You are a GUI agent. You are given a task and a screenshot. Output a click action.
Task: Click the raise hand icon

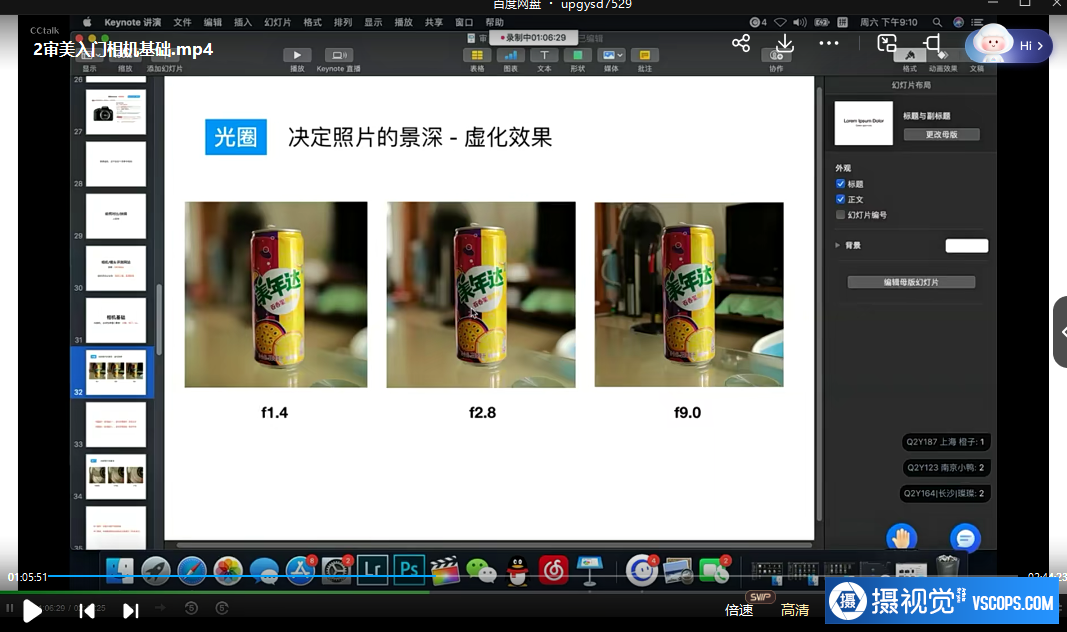[902, 538]
